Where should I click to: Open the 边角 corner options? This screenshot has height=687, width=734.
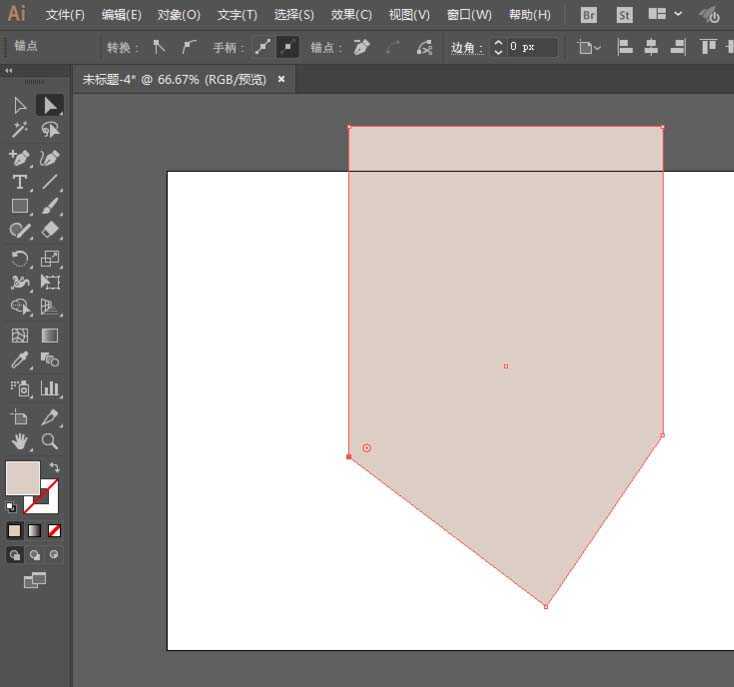click(465, 47)
